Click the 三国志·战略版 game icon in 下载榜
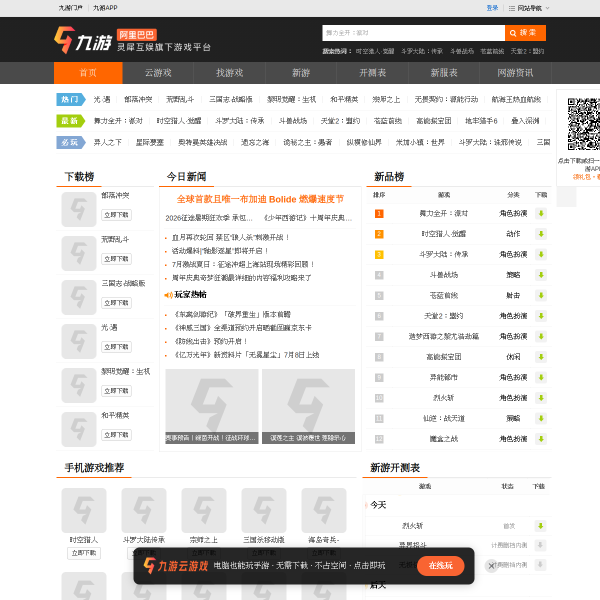Viewport: 600px width, 600px height. pyautogui.click(x=79, y=297)
